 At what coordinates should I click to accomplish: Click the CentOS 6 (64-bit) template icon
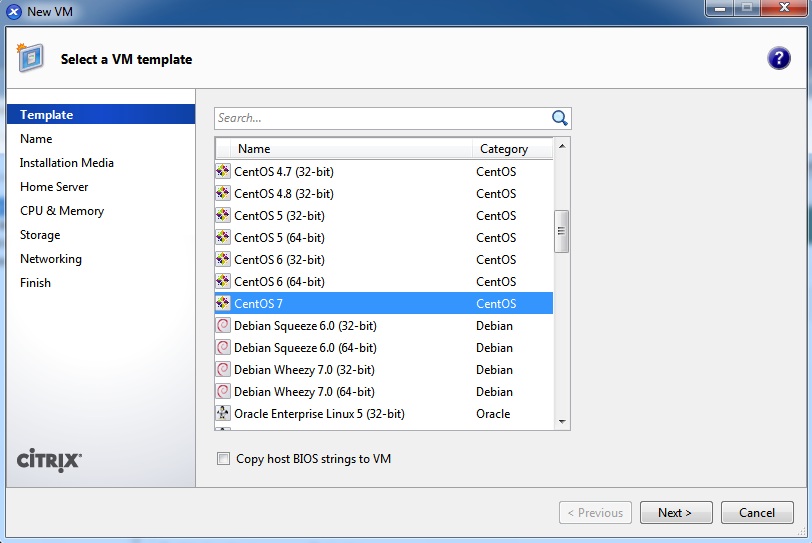(x=223, y=281)
